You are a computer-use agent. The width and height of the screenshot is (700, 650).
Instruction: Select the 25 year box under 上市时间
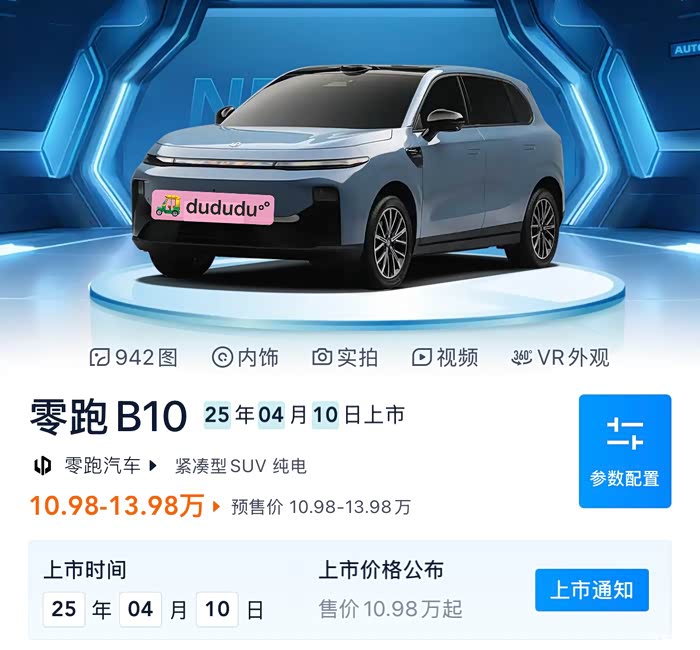click(64, 609)
